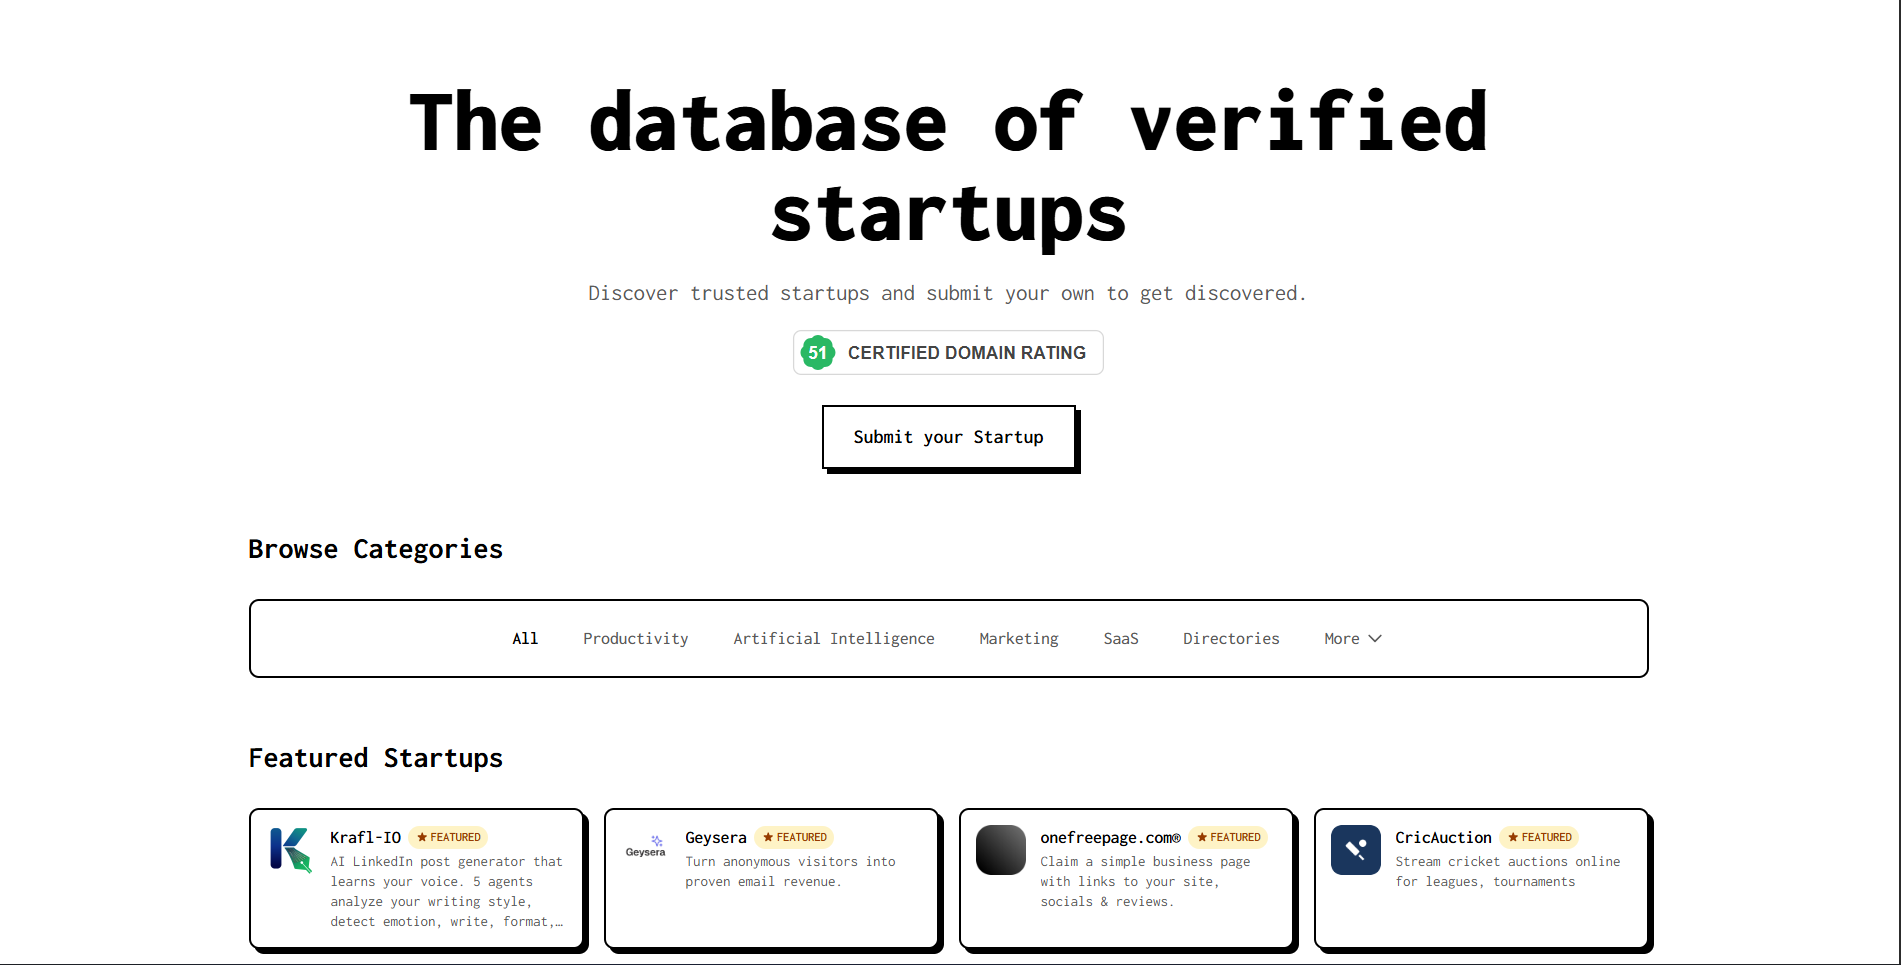Select the Directories category filter
Image resolution: width=1901 pixels, height=965 pixels.
[1230, 638]
